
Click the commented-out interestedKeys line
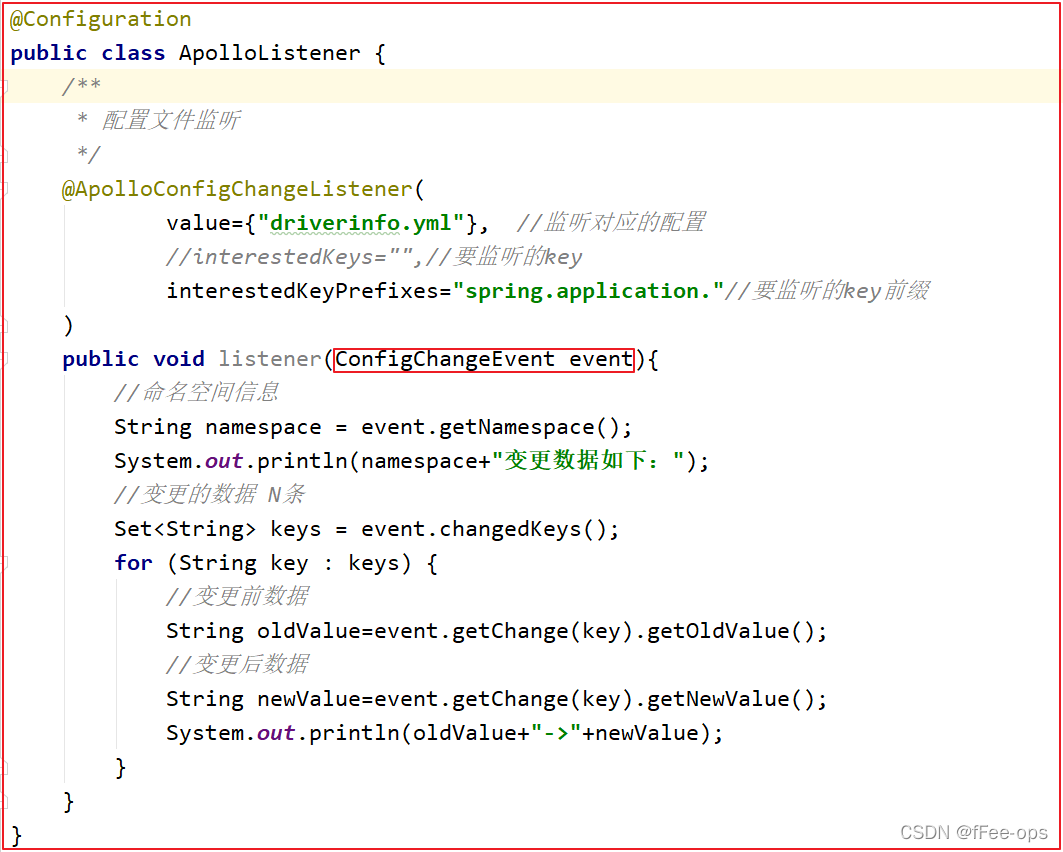pyautogui.click(x=374, y=257)
